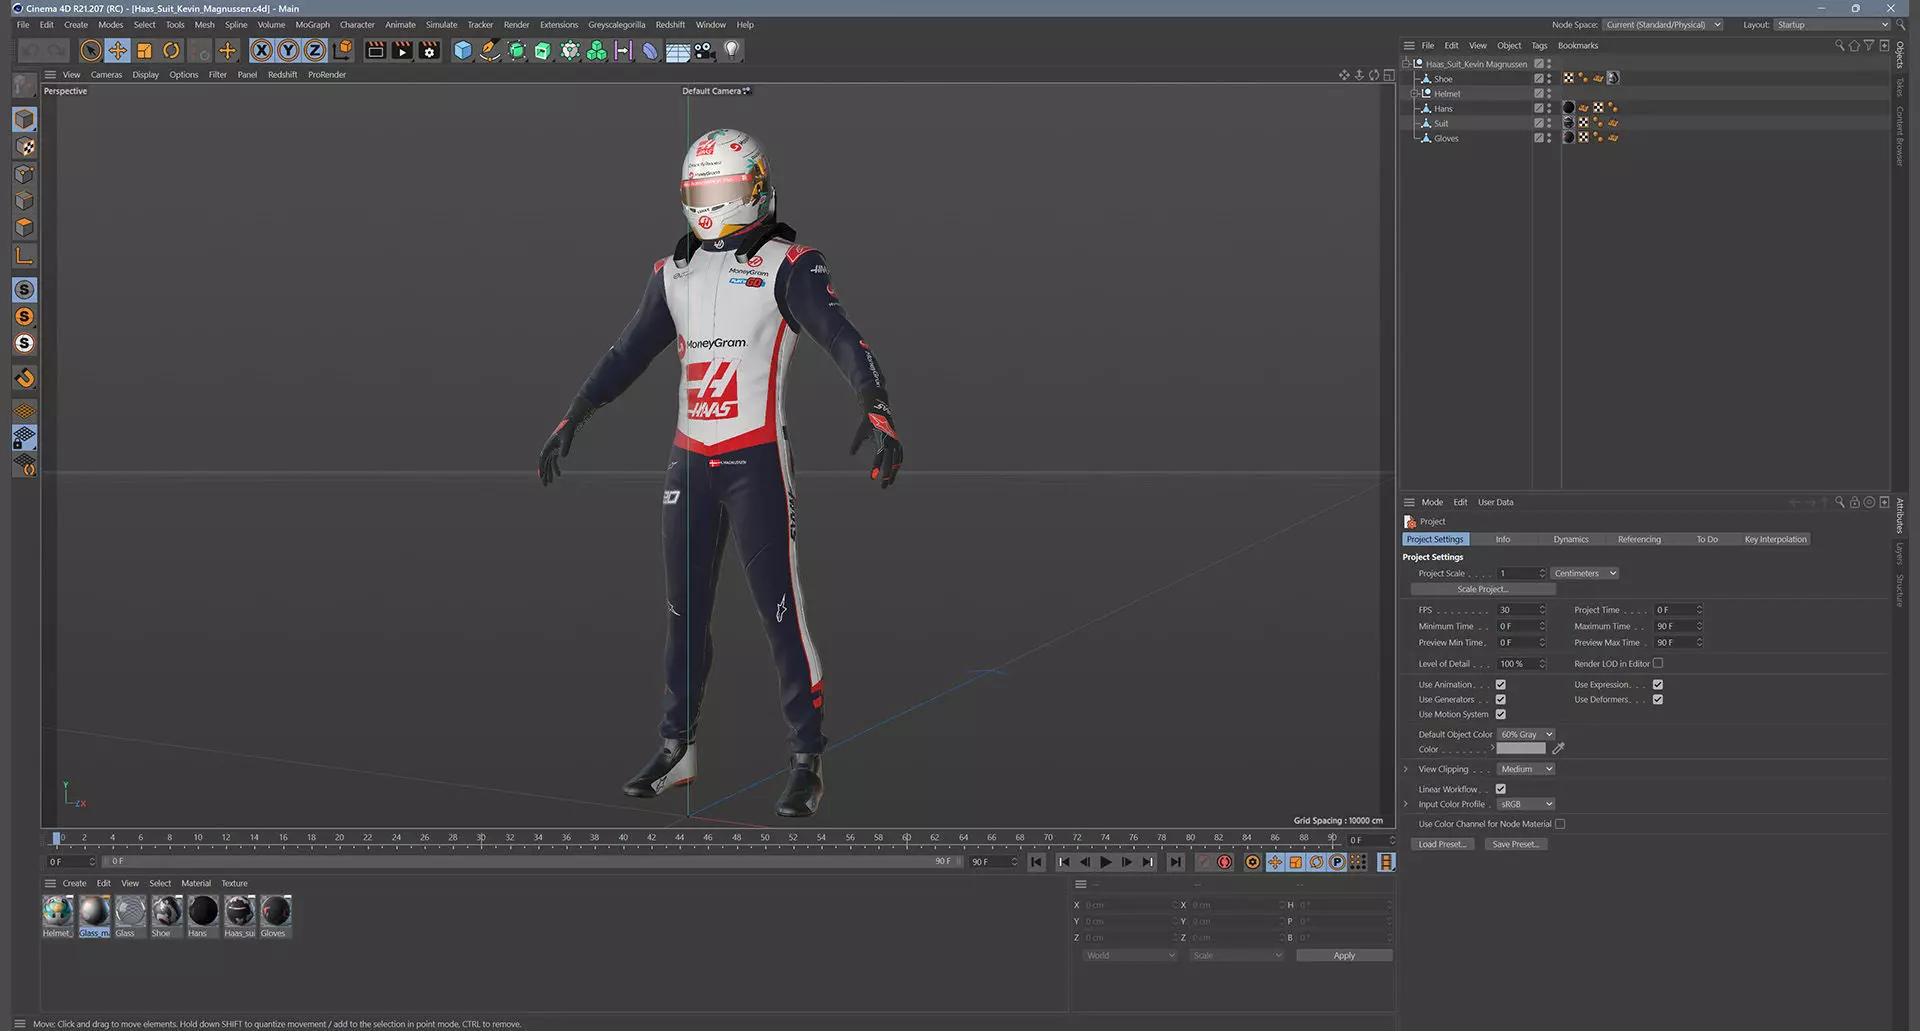Click the Attribute Manager lock icon
This screenshot has width=1920, height=1031.
pos(1854,502)
